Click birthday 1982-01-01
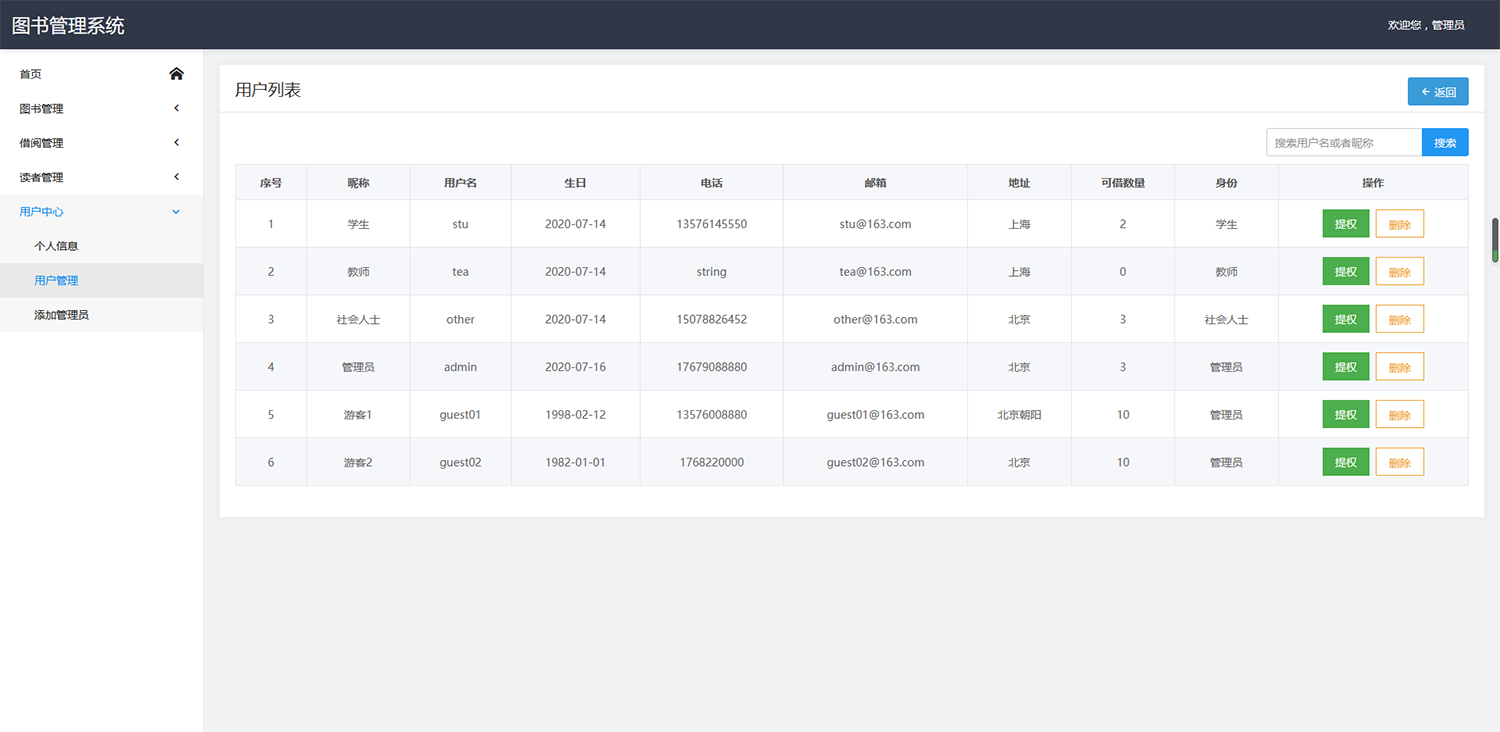1500x732 pixels. 575,462
